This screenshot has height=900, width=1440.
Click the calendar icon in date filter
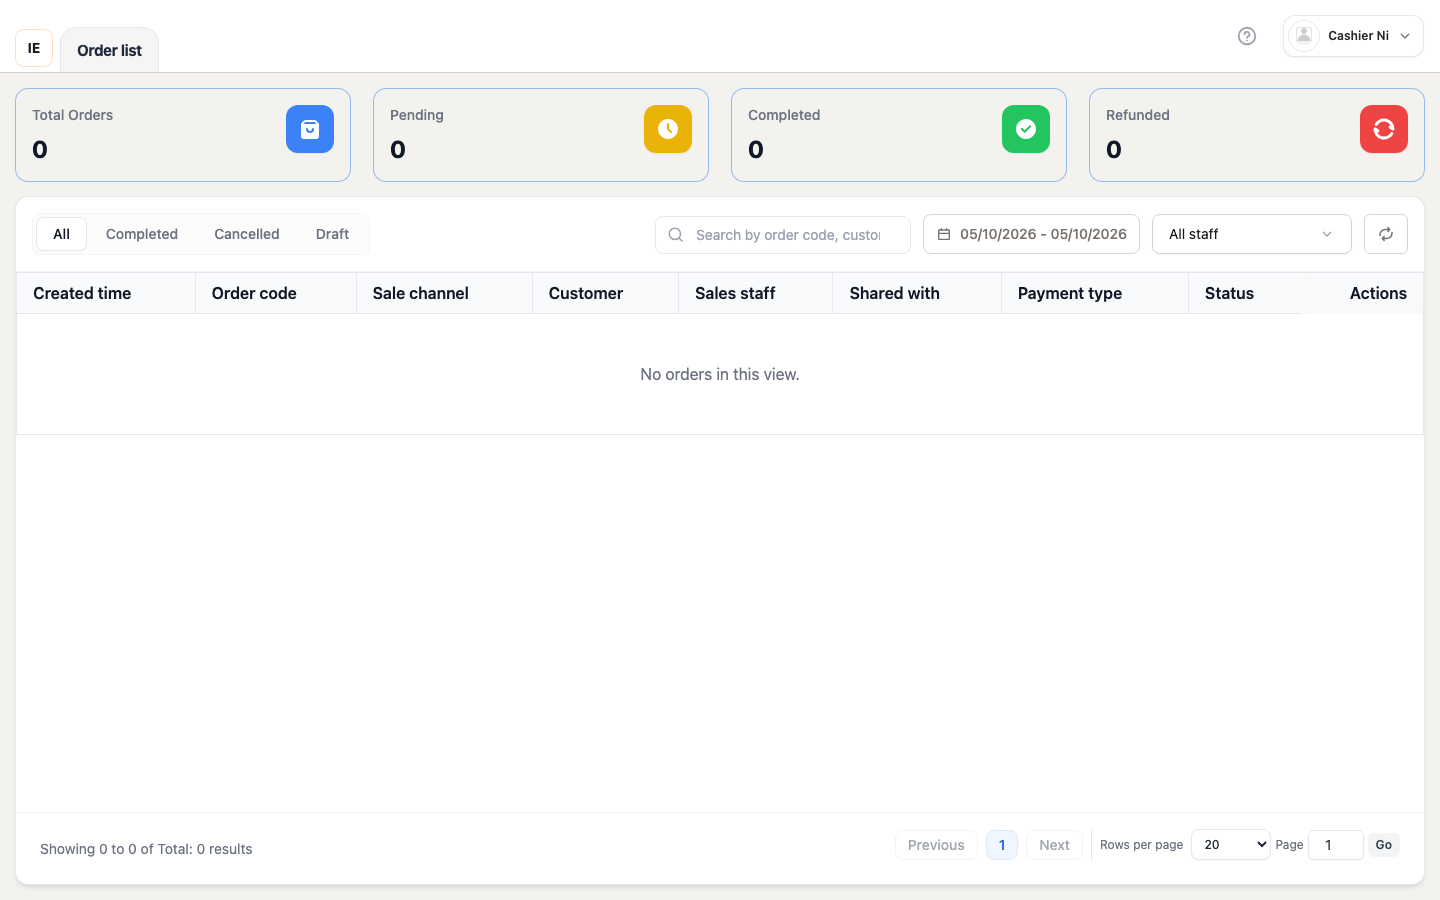944,234
